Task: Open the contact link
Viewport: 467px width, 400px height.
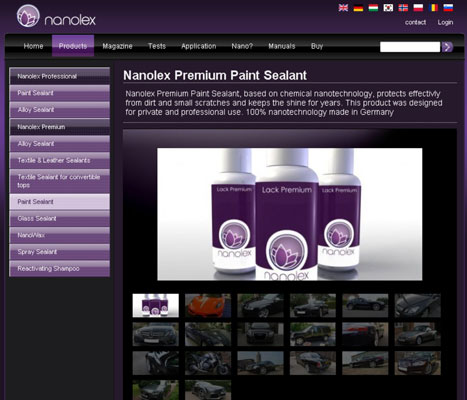Action: point(415,22)
